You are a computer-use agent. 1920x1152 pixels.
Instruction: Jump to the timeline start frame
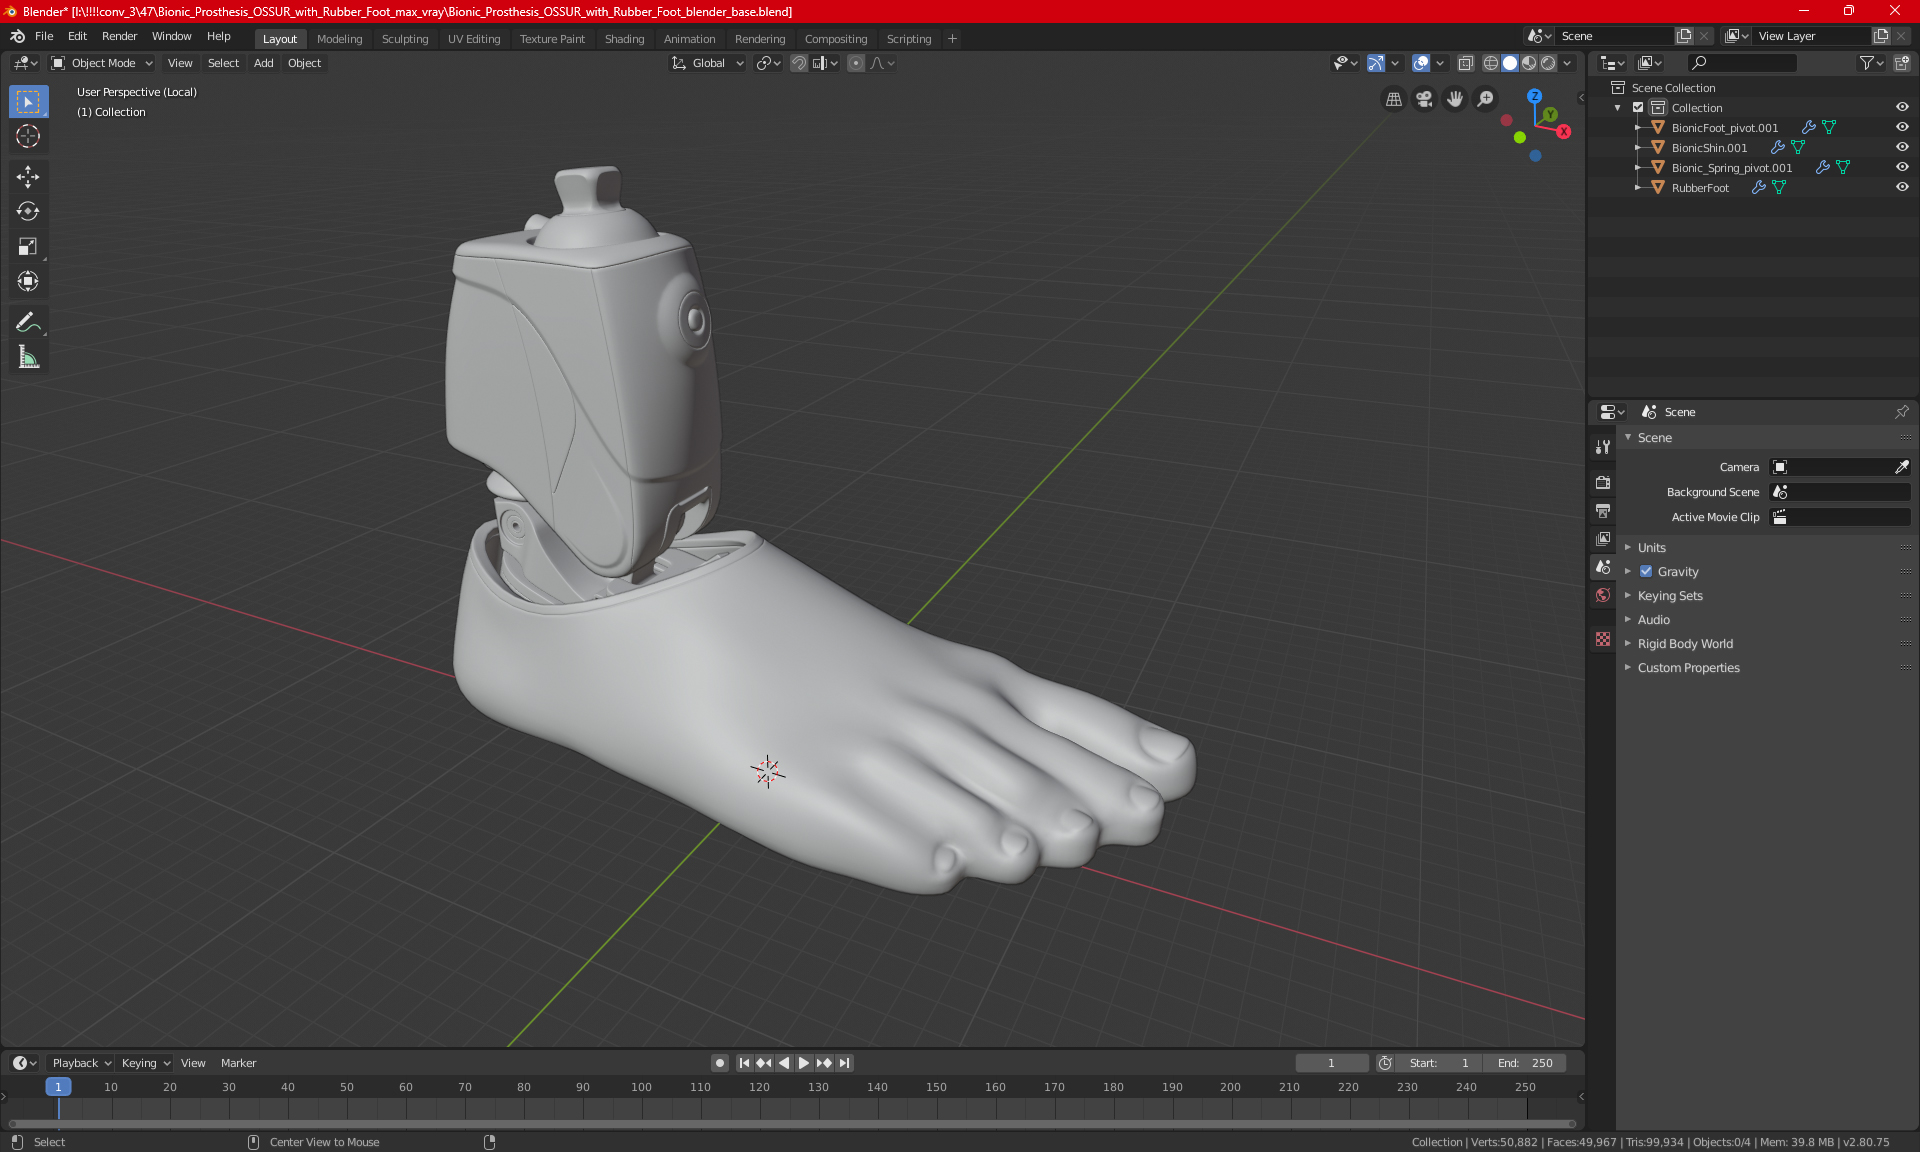click(x=744, y=1063)
